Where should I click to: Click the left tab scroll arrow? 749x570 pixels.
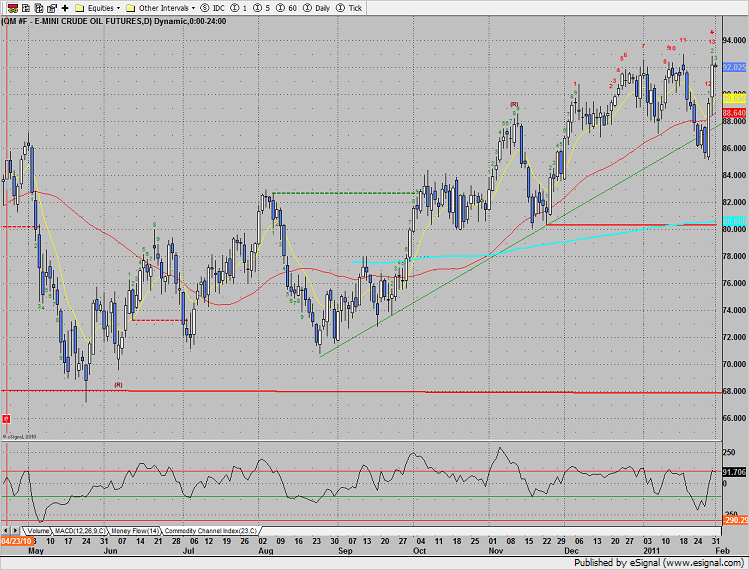[x=6, y=530]
